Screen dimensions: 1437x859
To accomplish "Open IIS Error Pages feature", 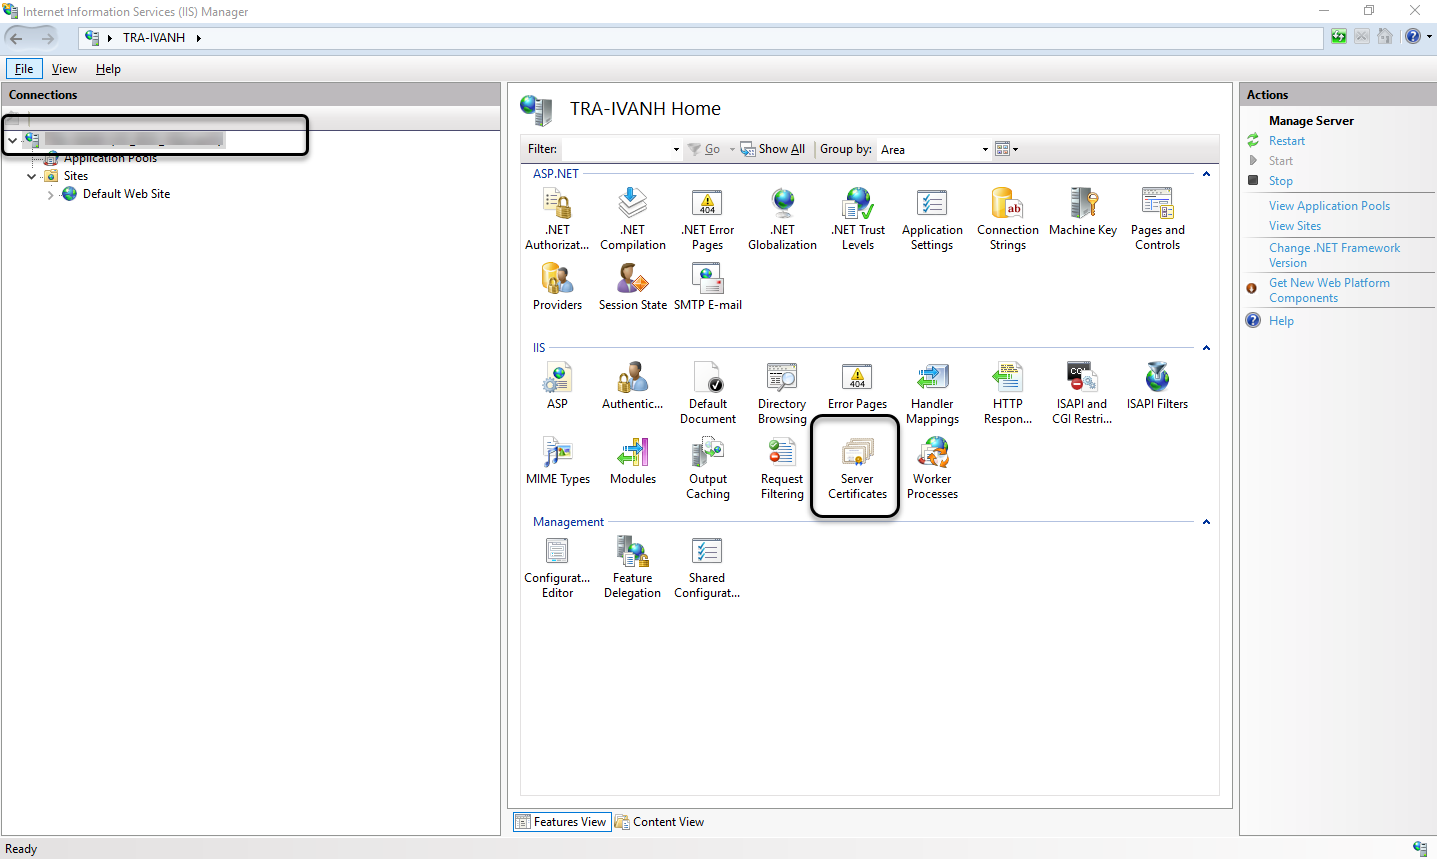I will click(x=857, y=386).
